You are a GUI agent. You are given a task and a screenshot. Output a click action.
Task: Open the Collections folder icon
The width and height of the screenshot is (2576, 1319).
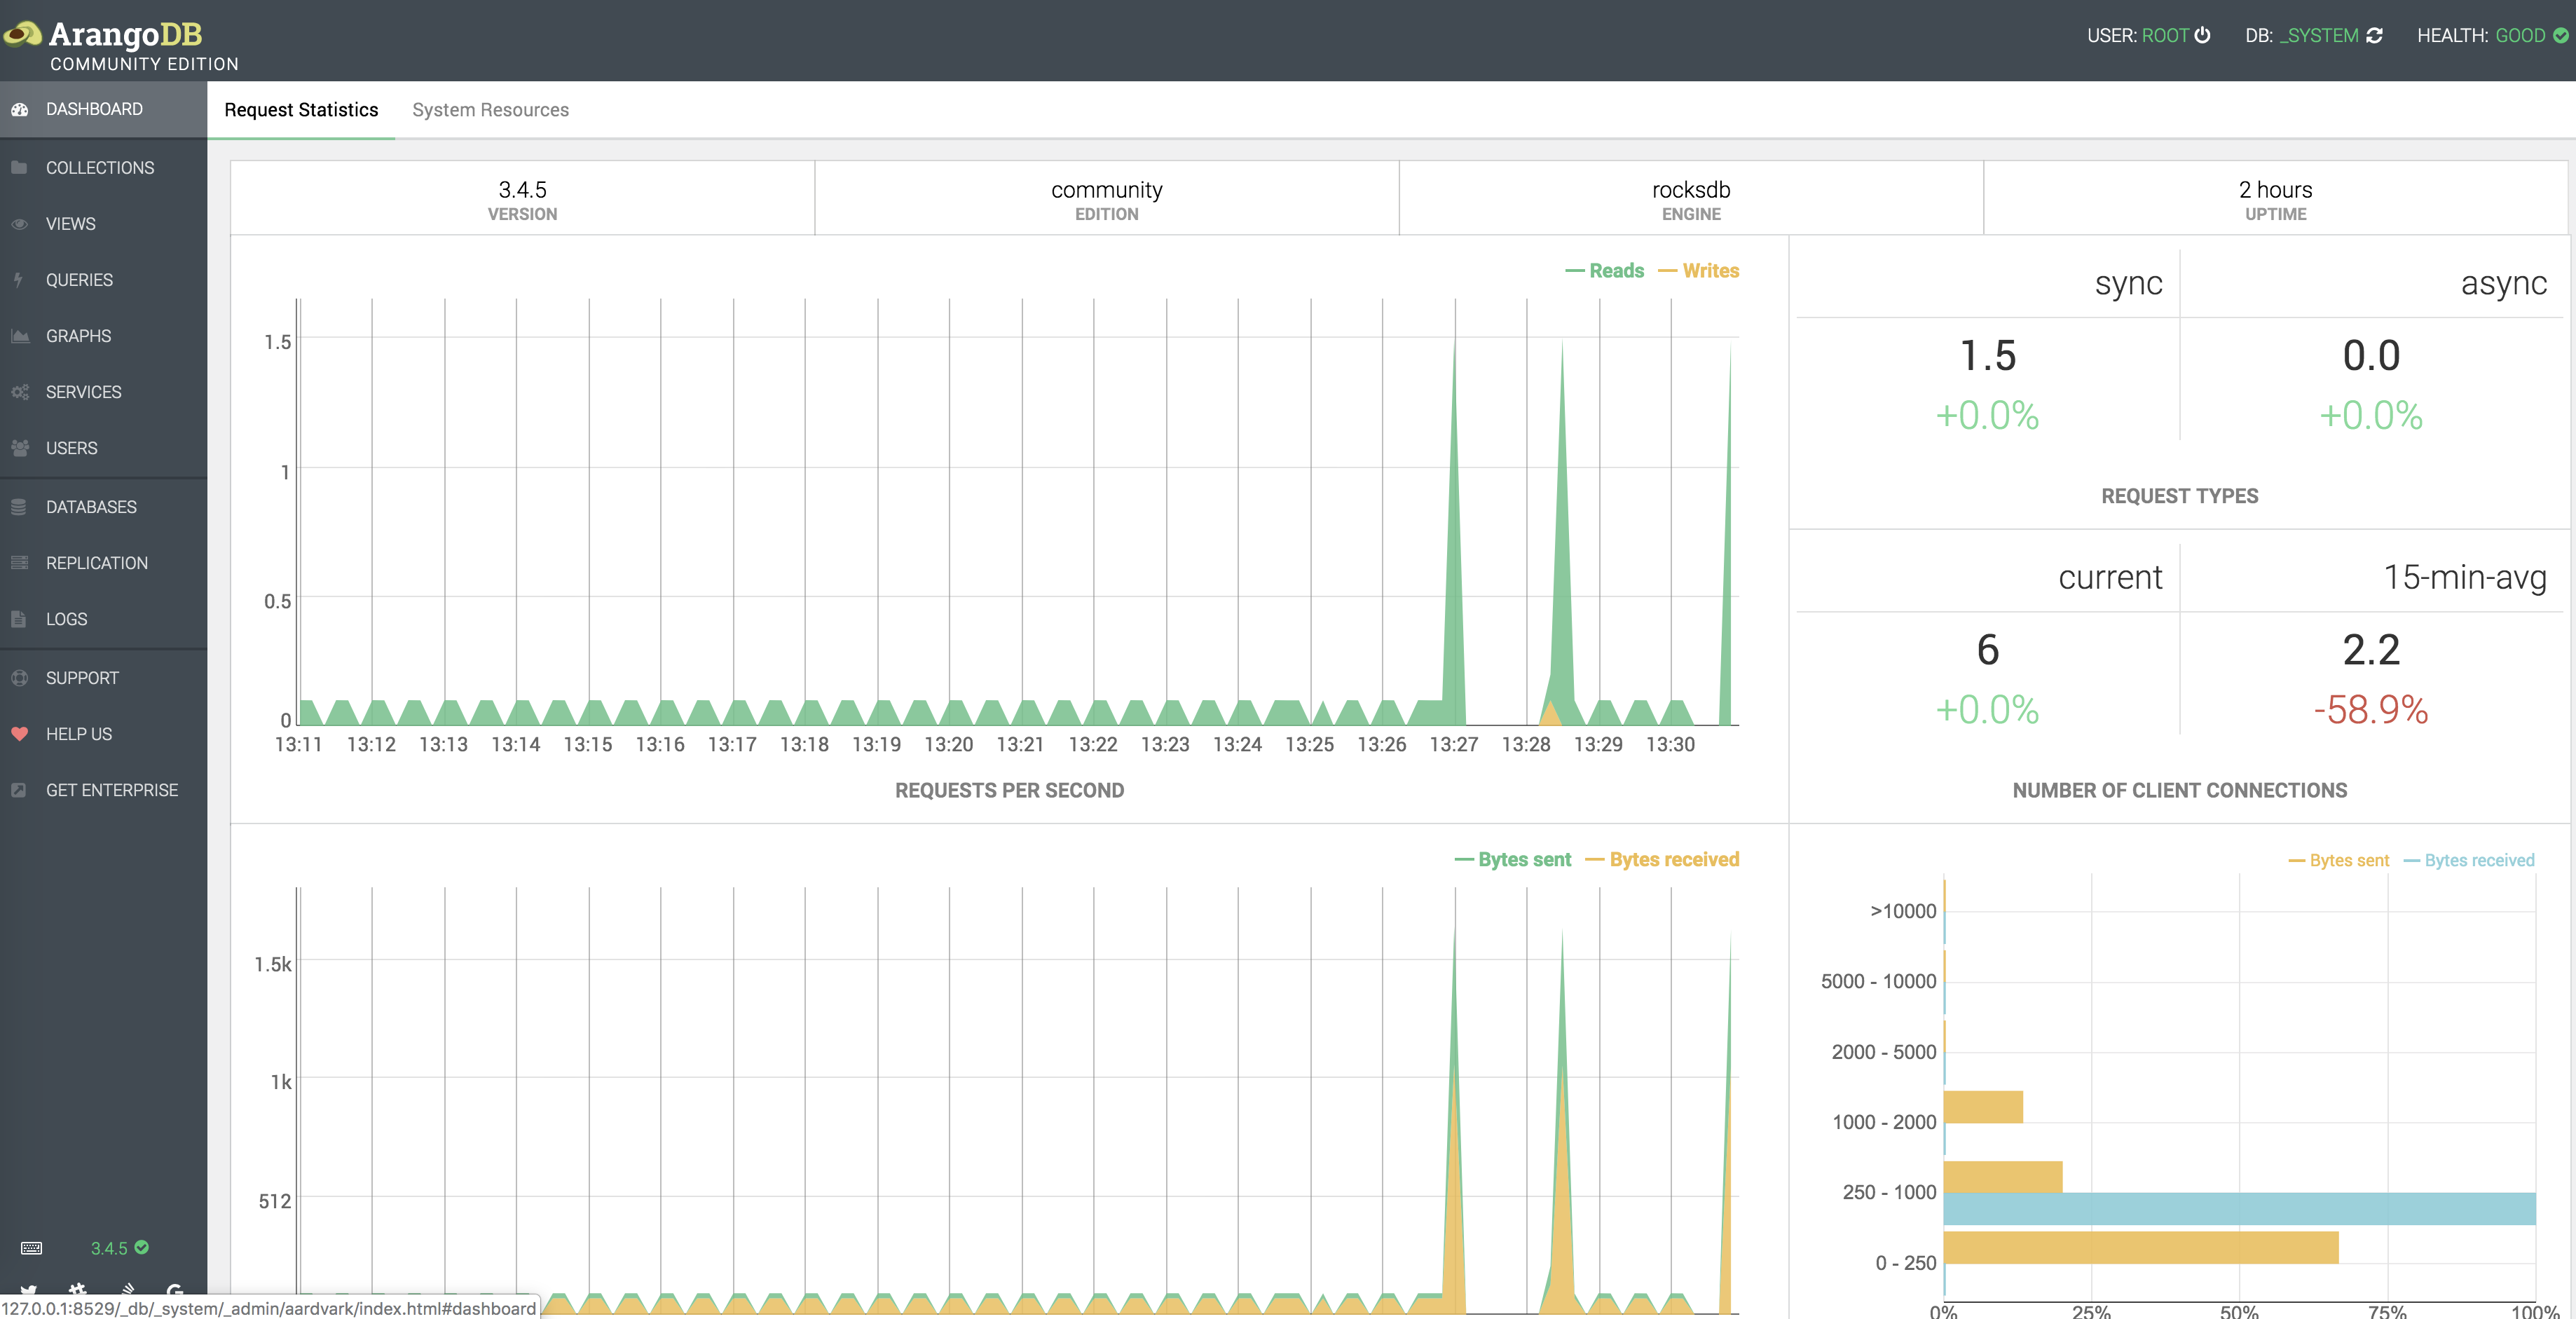coord(19,167)
